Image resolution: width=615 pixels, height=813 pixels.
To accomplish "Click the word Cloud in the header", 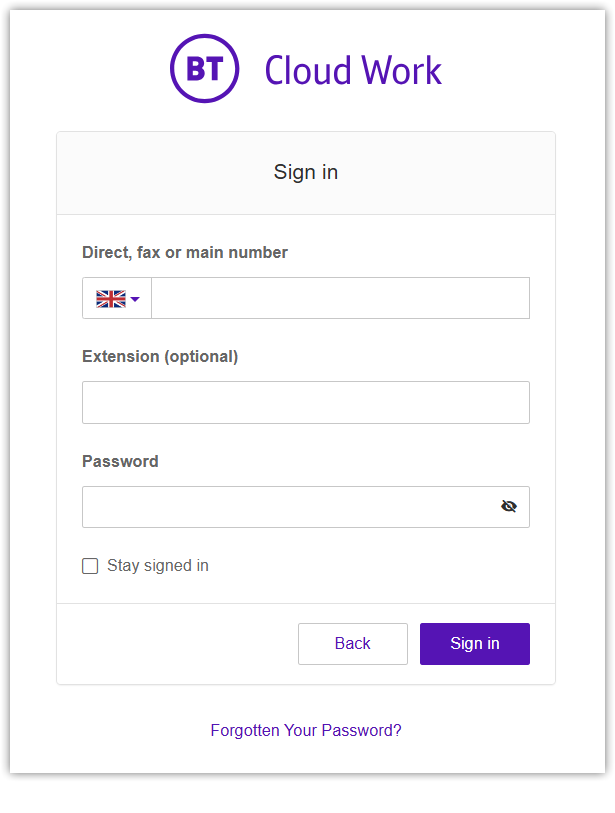I will pyautogui.click(x=308, y=70).
